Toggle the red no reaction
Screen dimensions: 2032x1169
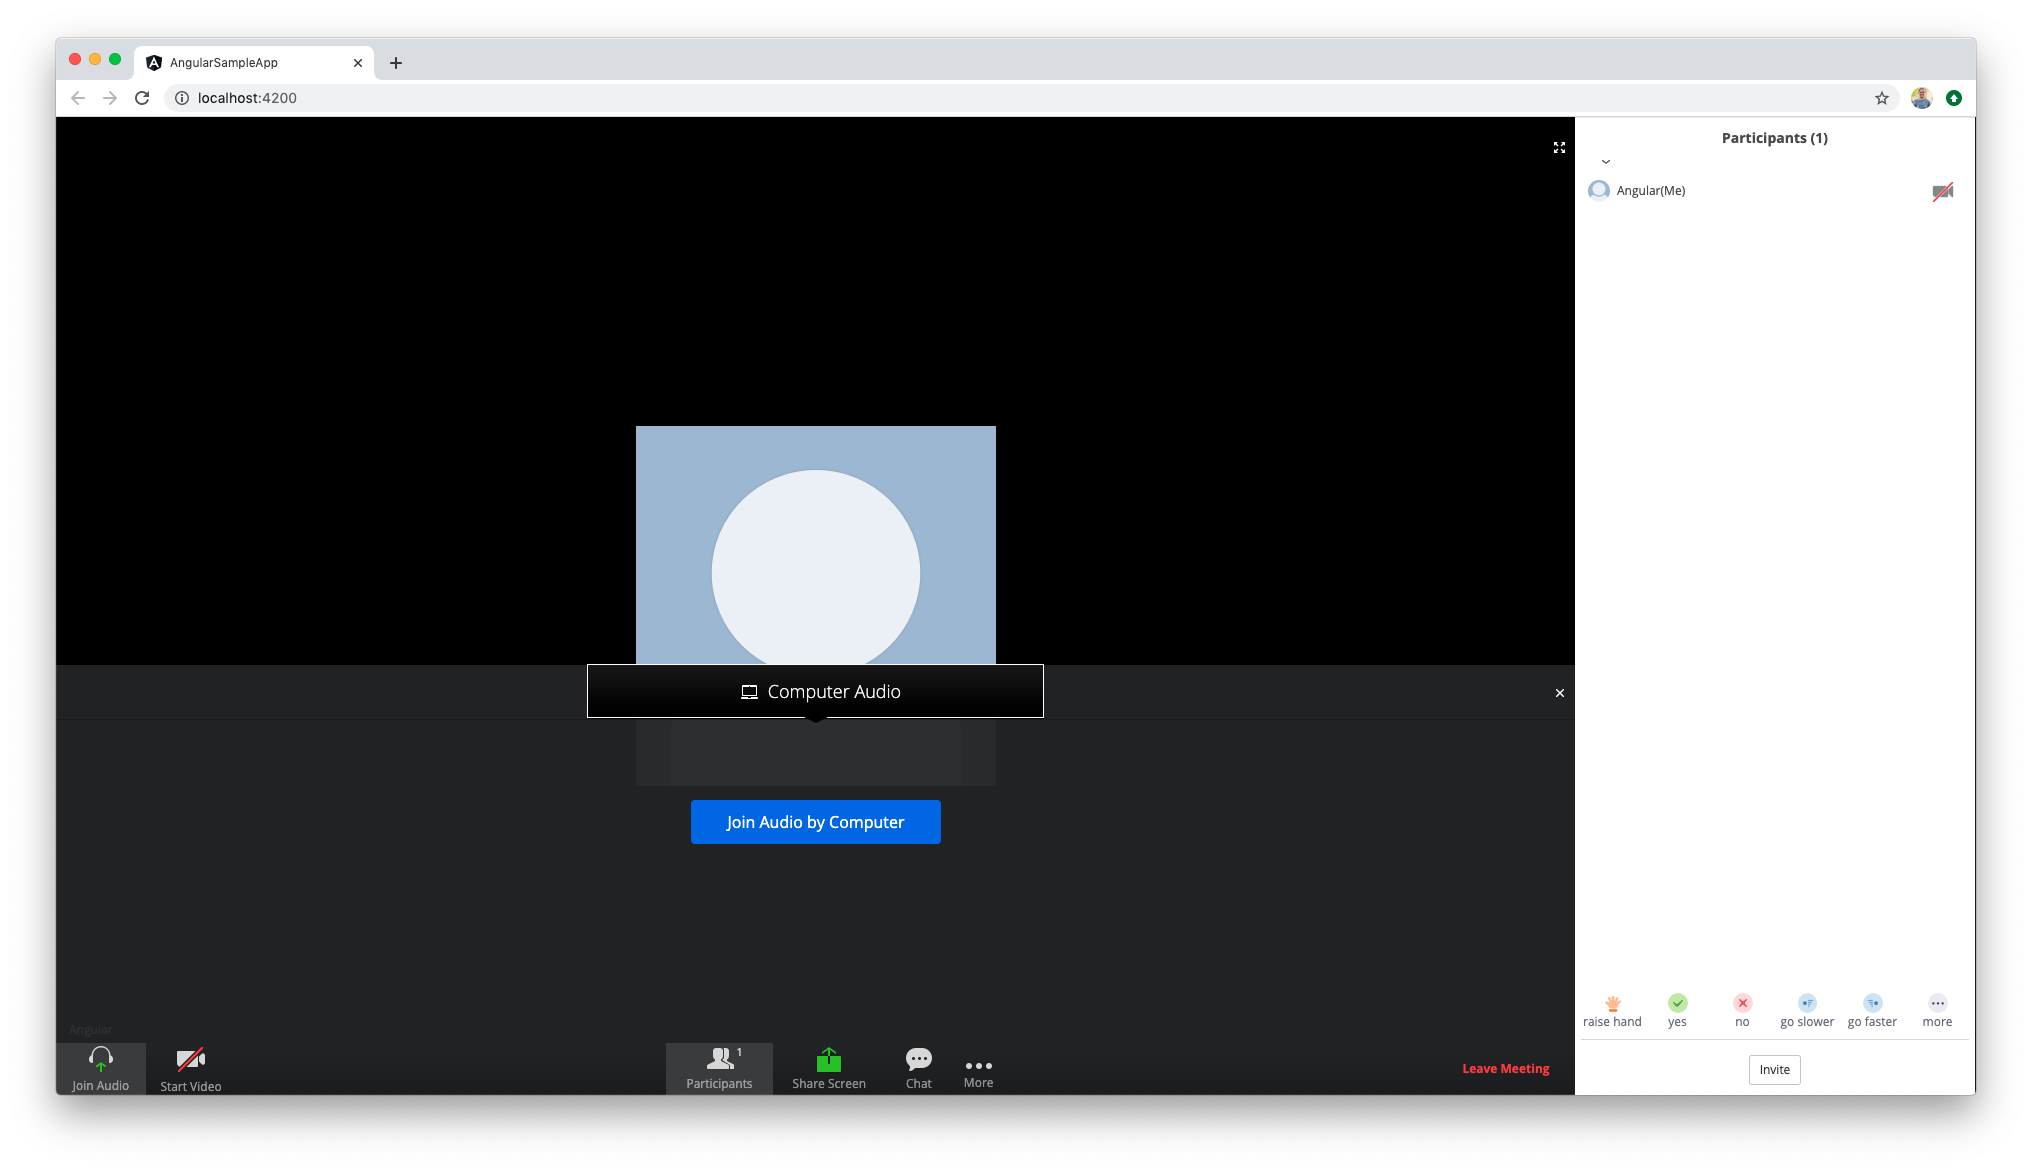pyautogui.click(x=1742, y=1003)
